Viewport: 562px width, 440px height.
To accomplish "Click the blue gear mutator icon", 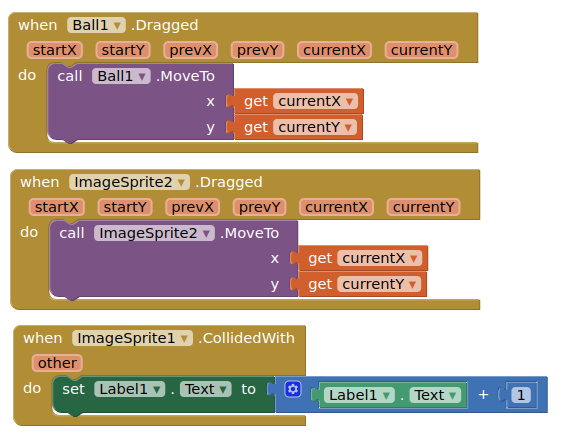I will pos(293,389).
